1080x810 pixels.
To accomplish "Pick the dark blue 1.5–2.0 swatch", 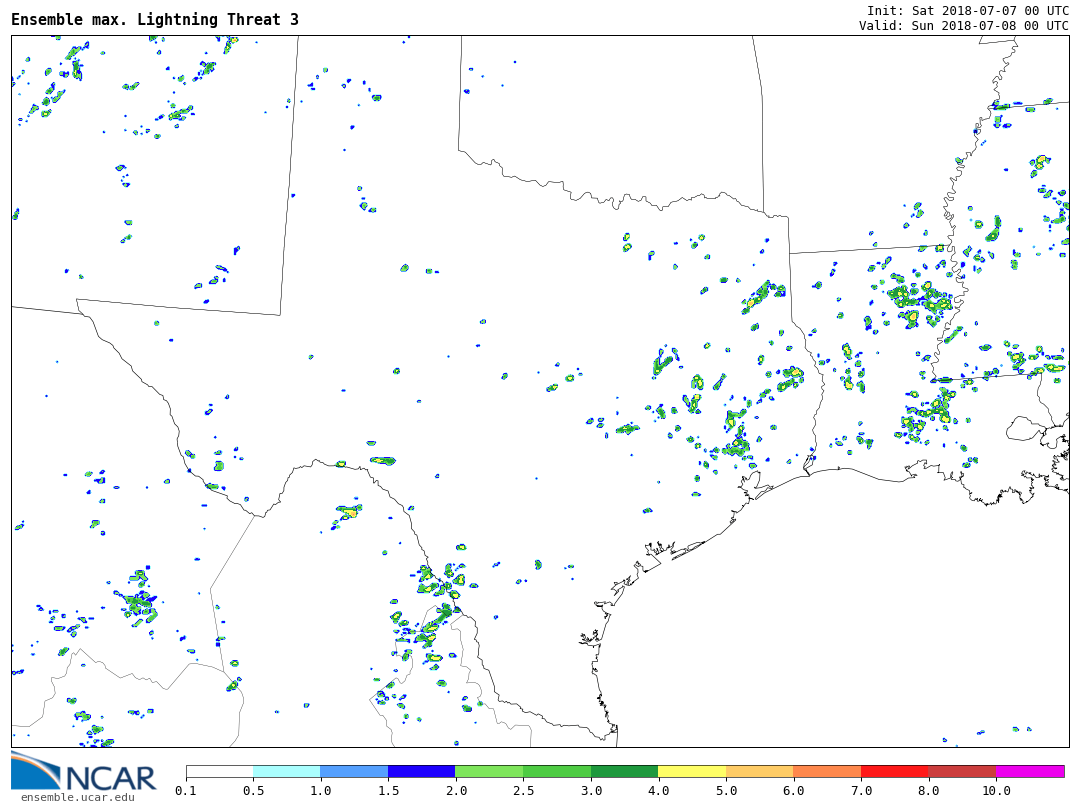I will (x=422, y=771).
